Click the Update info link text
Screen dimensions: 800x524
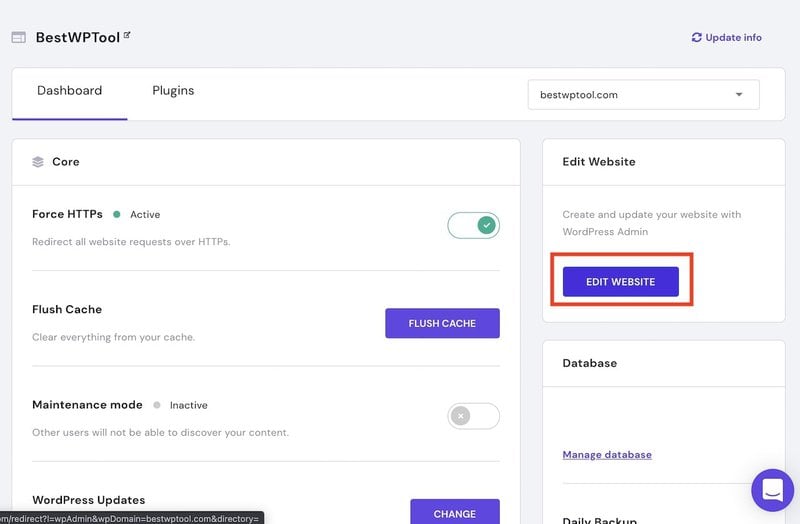click(x=734, y=37)
